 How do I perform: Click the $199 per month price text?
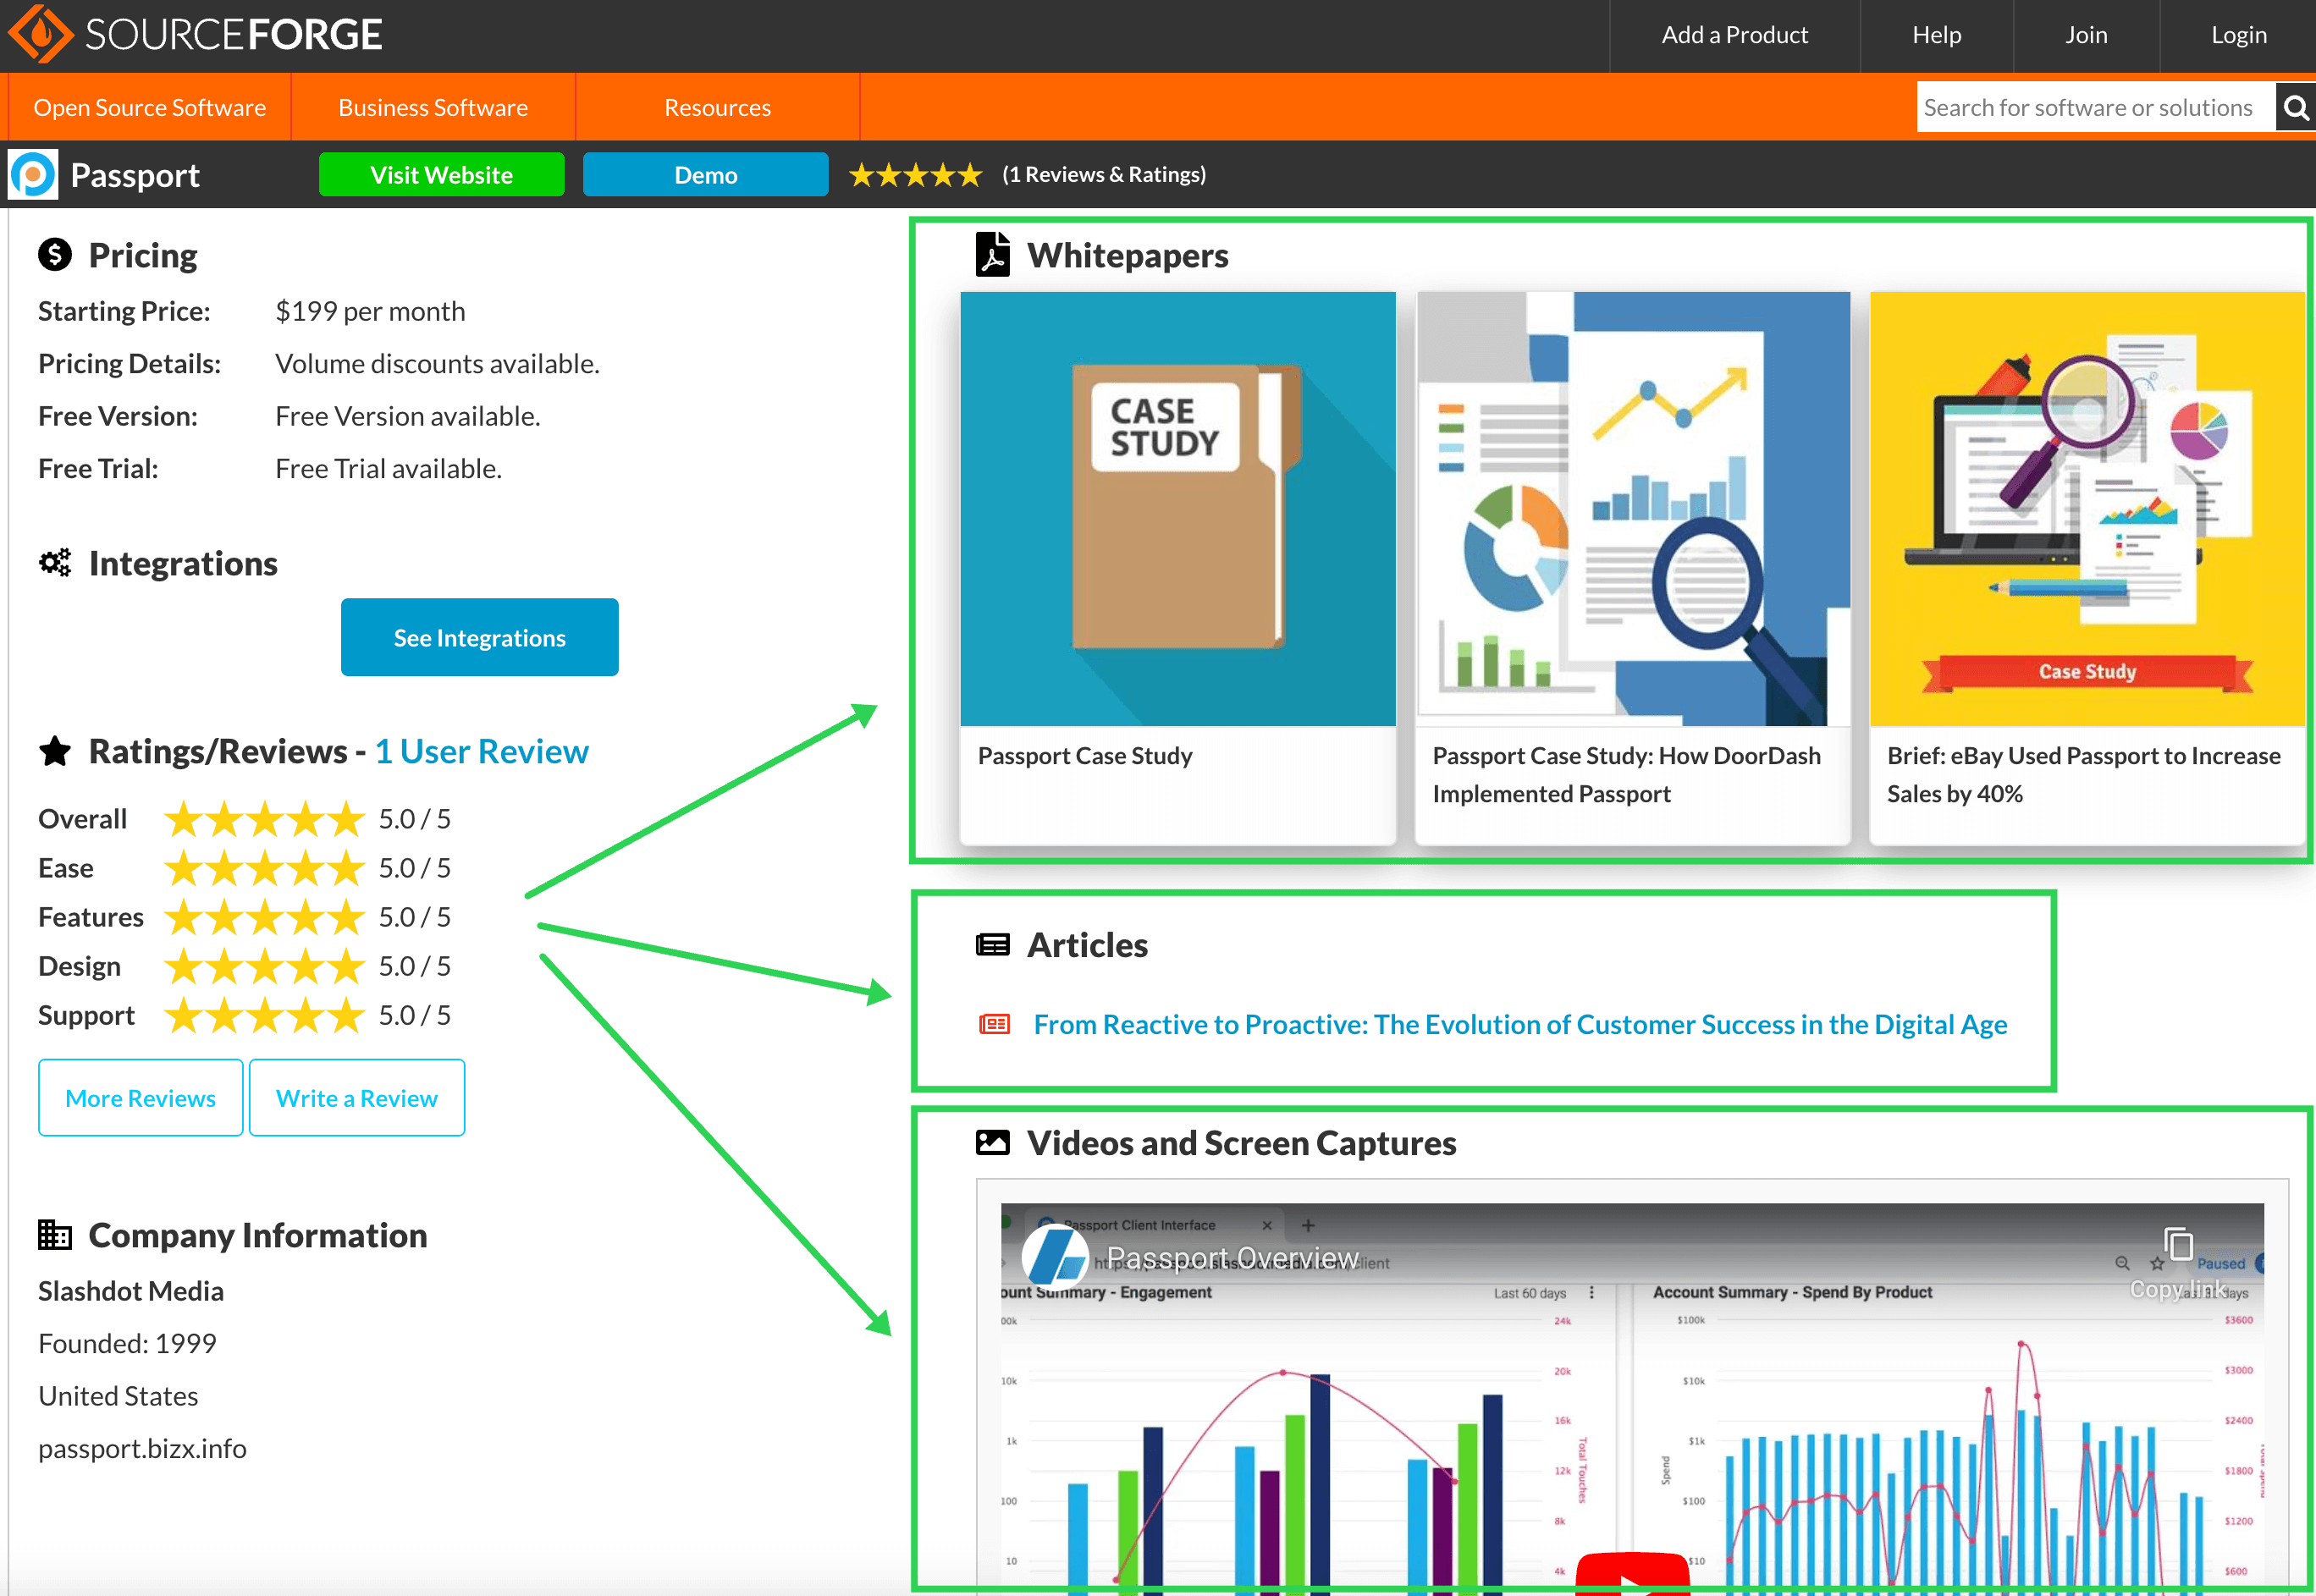click(x=370, y=312)
